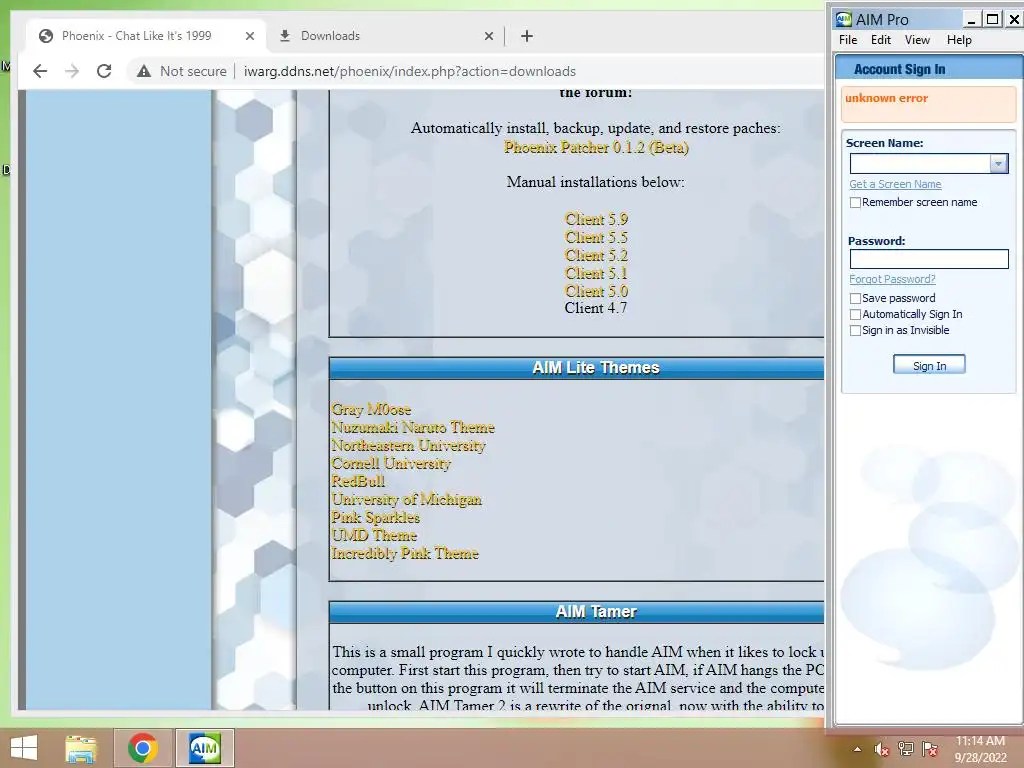Close the Phoenix - Chat Like It's 1999 tab
This screenshot has width=1024, height=768.
pos(249,36)
